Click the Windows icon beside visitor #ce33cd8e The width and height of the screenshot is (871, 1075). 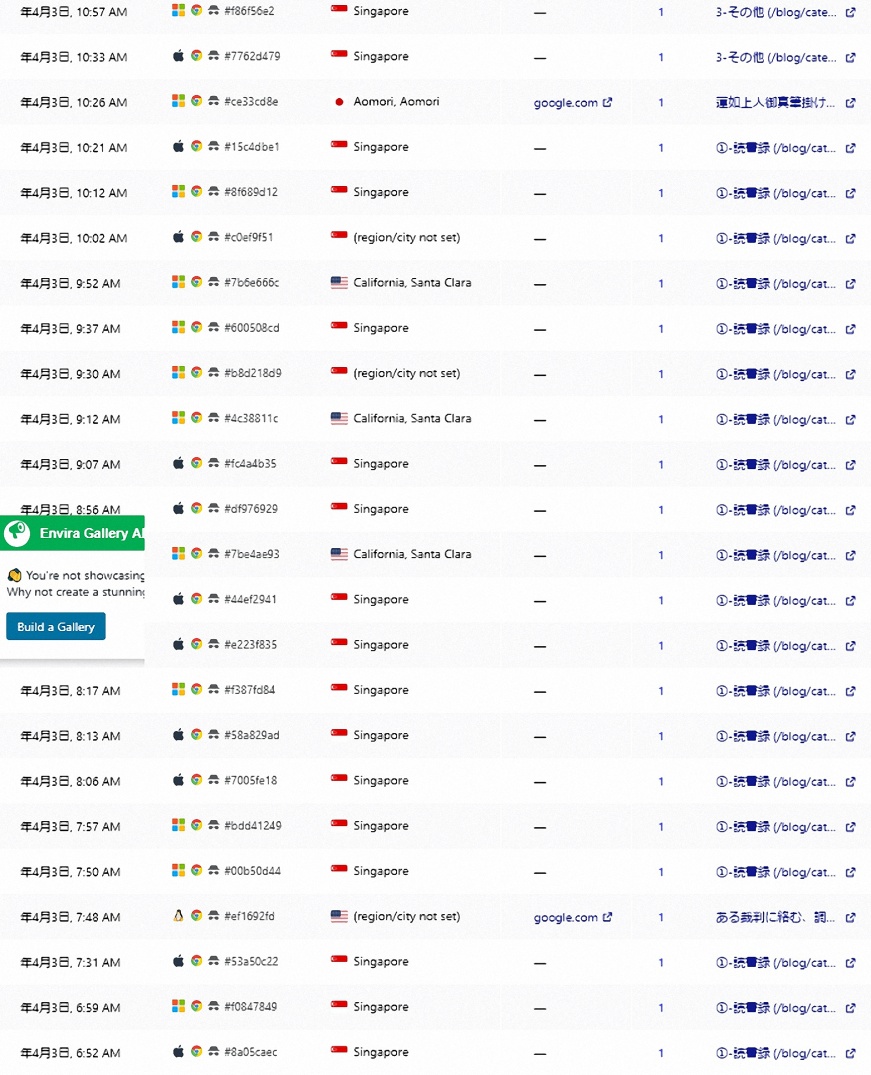coord(179,101)
